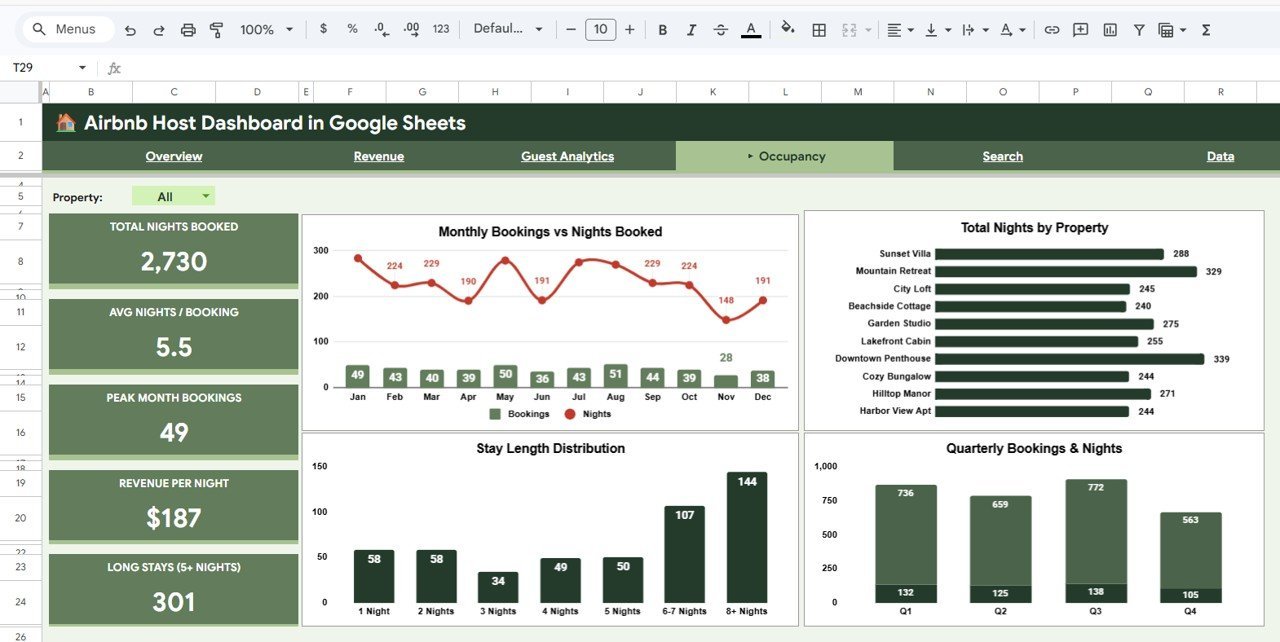
Task: Create a filter with the funnel icon
Action: (x=1138, y=29)
